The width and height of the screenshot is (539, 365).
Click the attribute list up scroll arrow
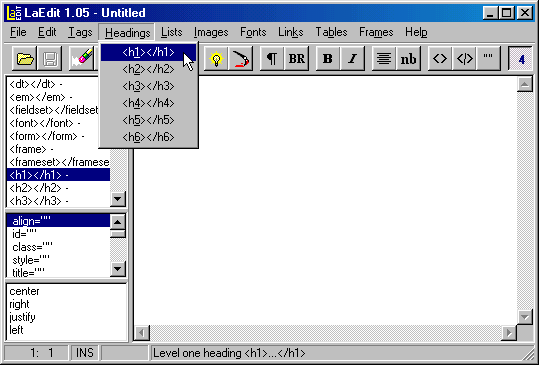118,222
